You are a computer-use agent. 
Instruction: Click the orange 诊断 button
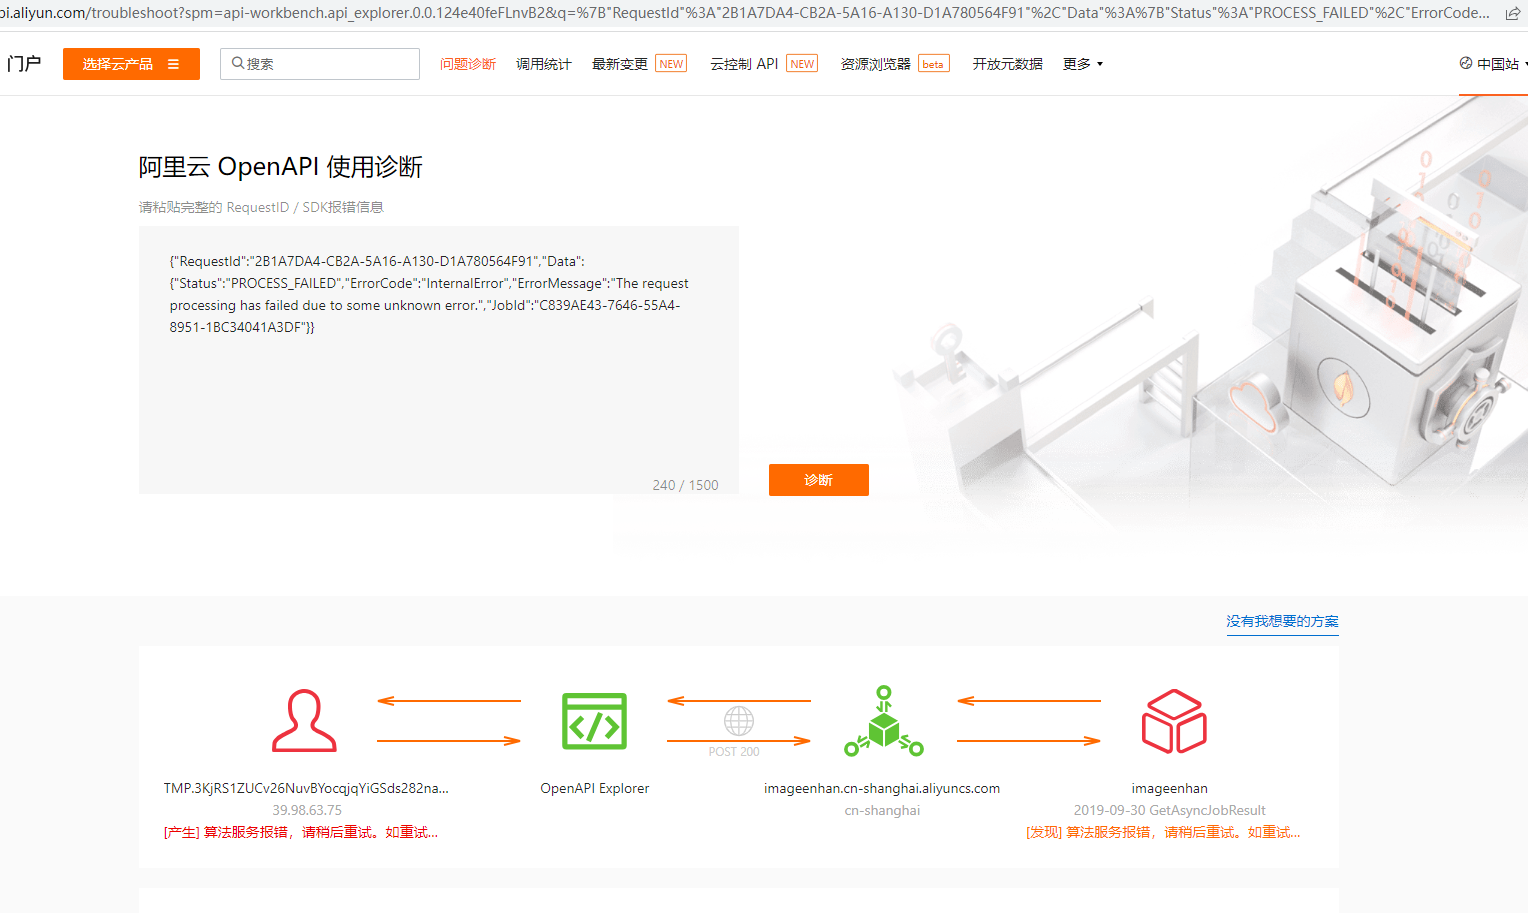[x=819, y=480]
